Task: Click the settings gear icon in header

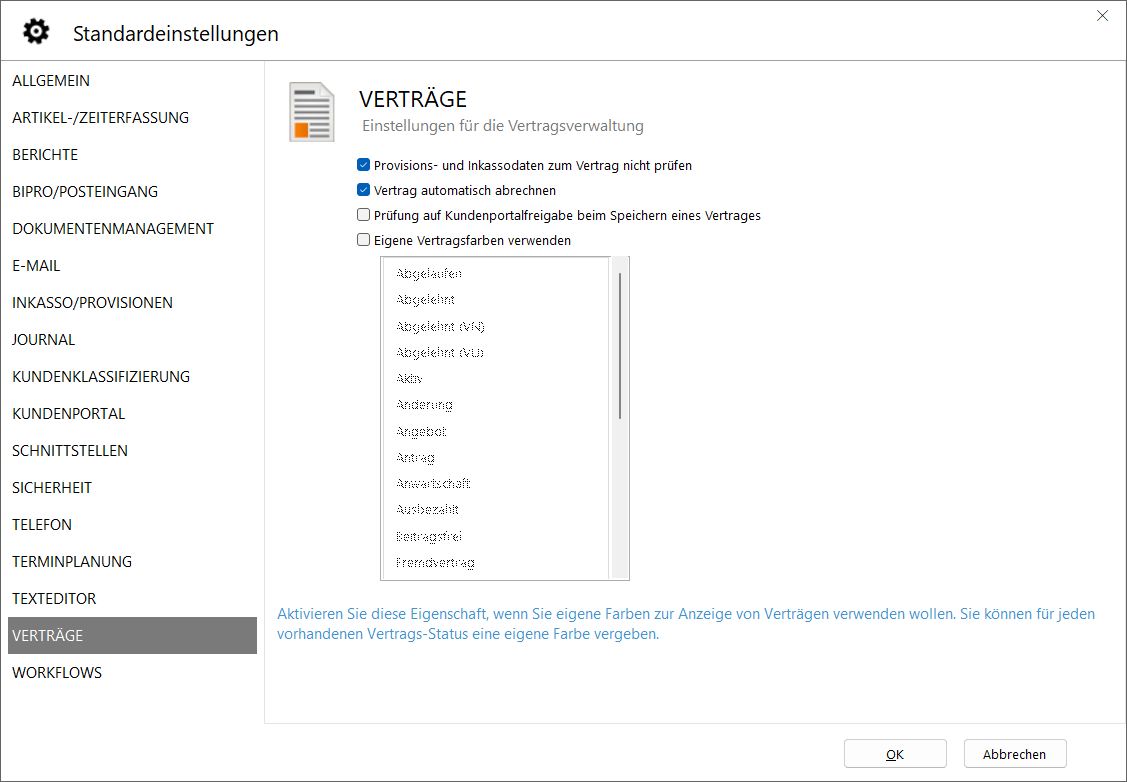Action: 36,32
